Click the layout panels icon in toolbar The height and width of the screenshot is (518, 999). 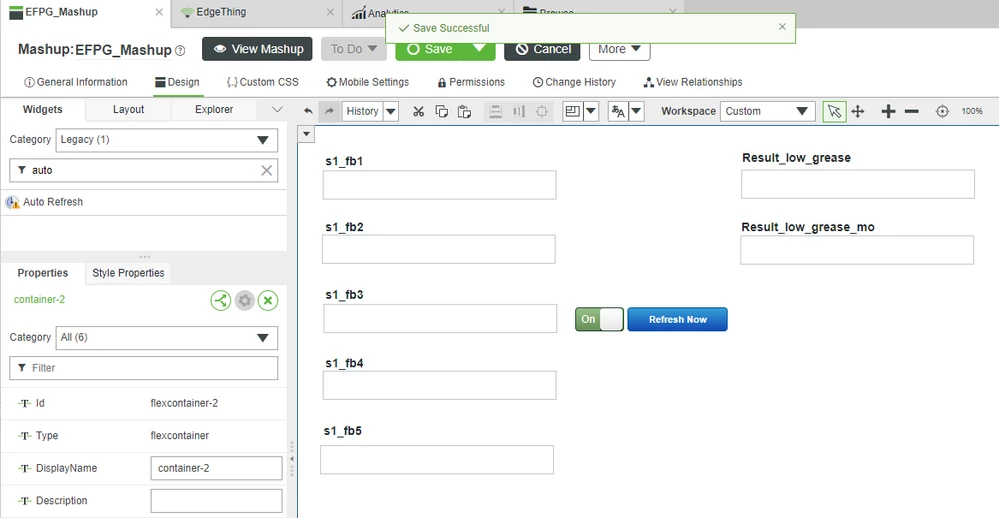point(573,111)
